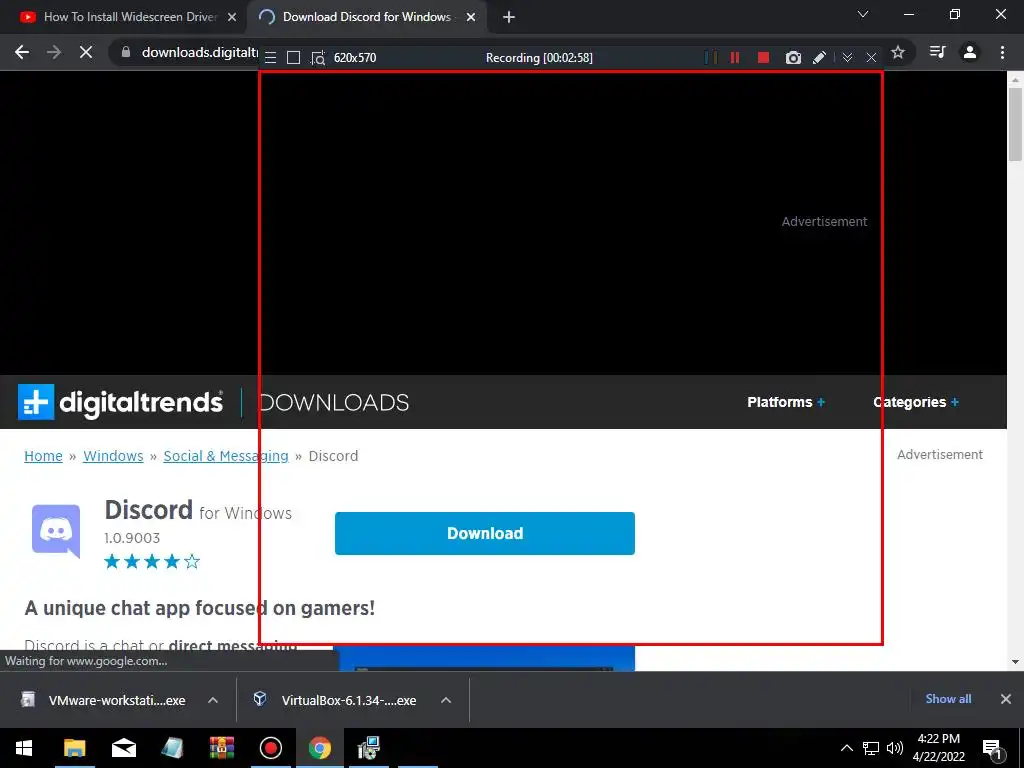Expand the Platforms menu
The width and height of the screenshot is (1024, 768).
[786, 402]
